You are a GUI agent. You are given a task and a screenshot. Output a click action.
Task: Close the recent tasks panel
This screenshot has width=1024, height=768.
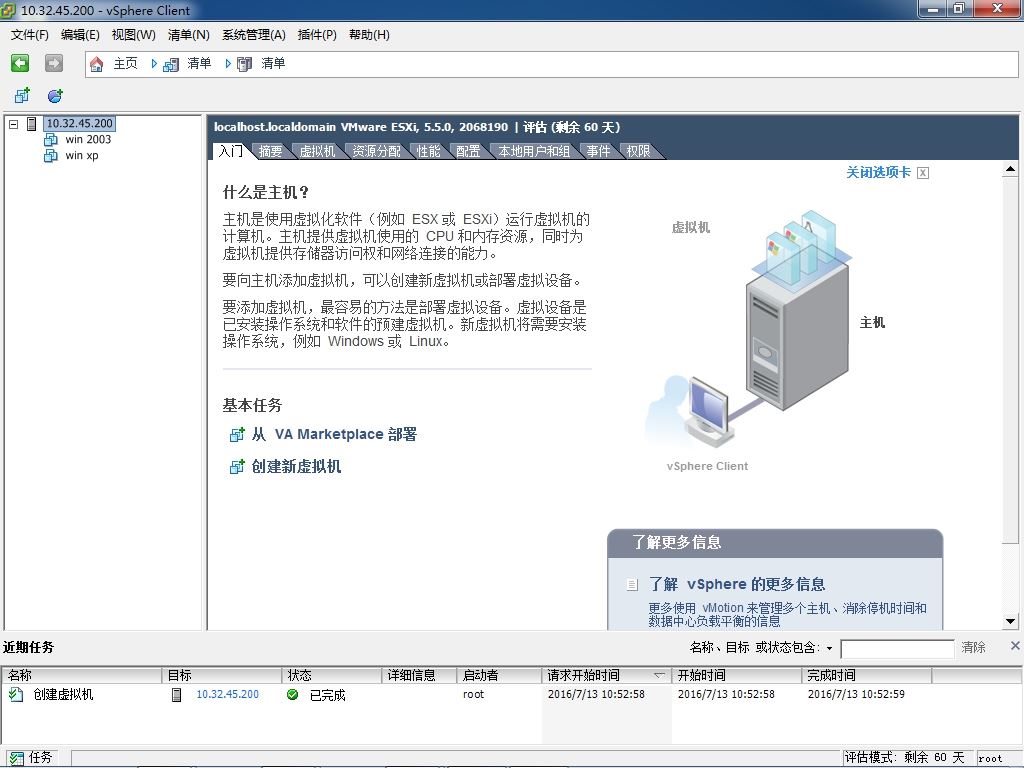click(x=1015, y=646)
